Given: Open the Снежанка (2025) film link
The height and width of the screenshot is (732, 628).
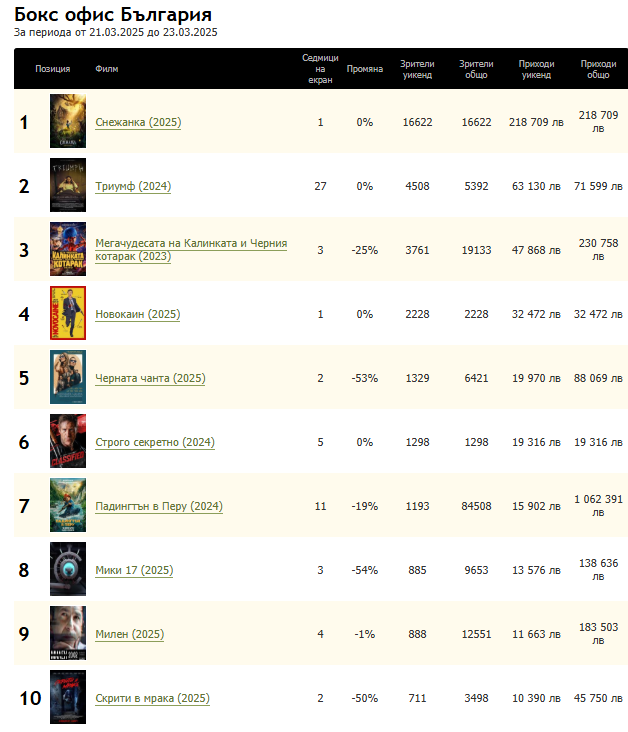Looking at the screenshot, I should pyautogui.click(x=138, y=122).
